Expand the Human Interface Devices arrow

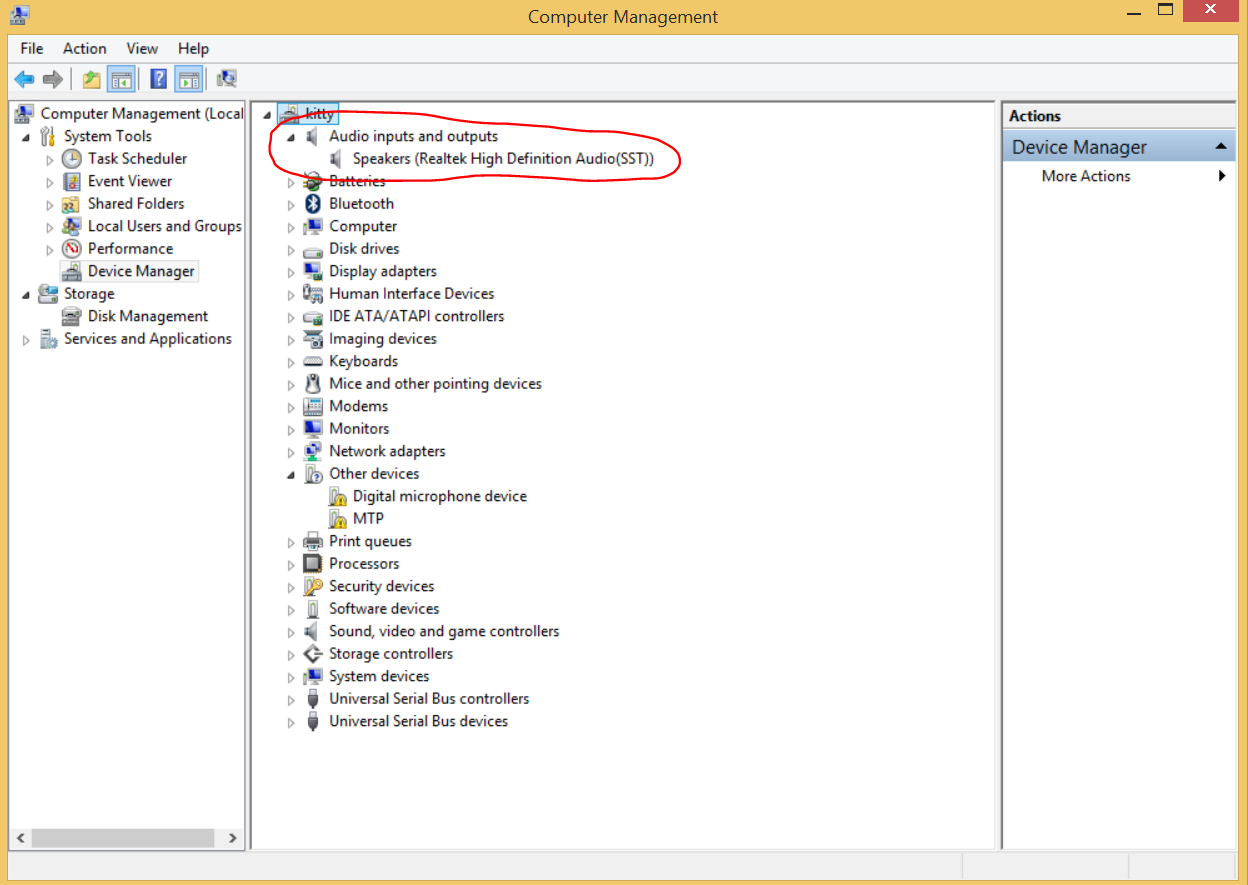[x=291, y=295]
